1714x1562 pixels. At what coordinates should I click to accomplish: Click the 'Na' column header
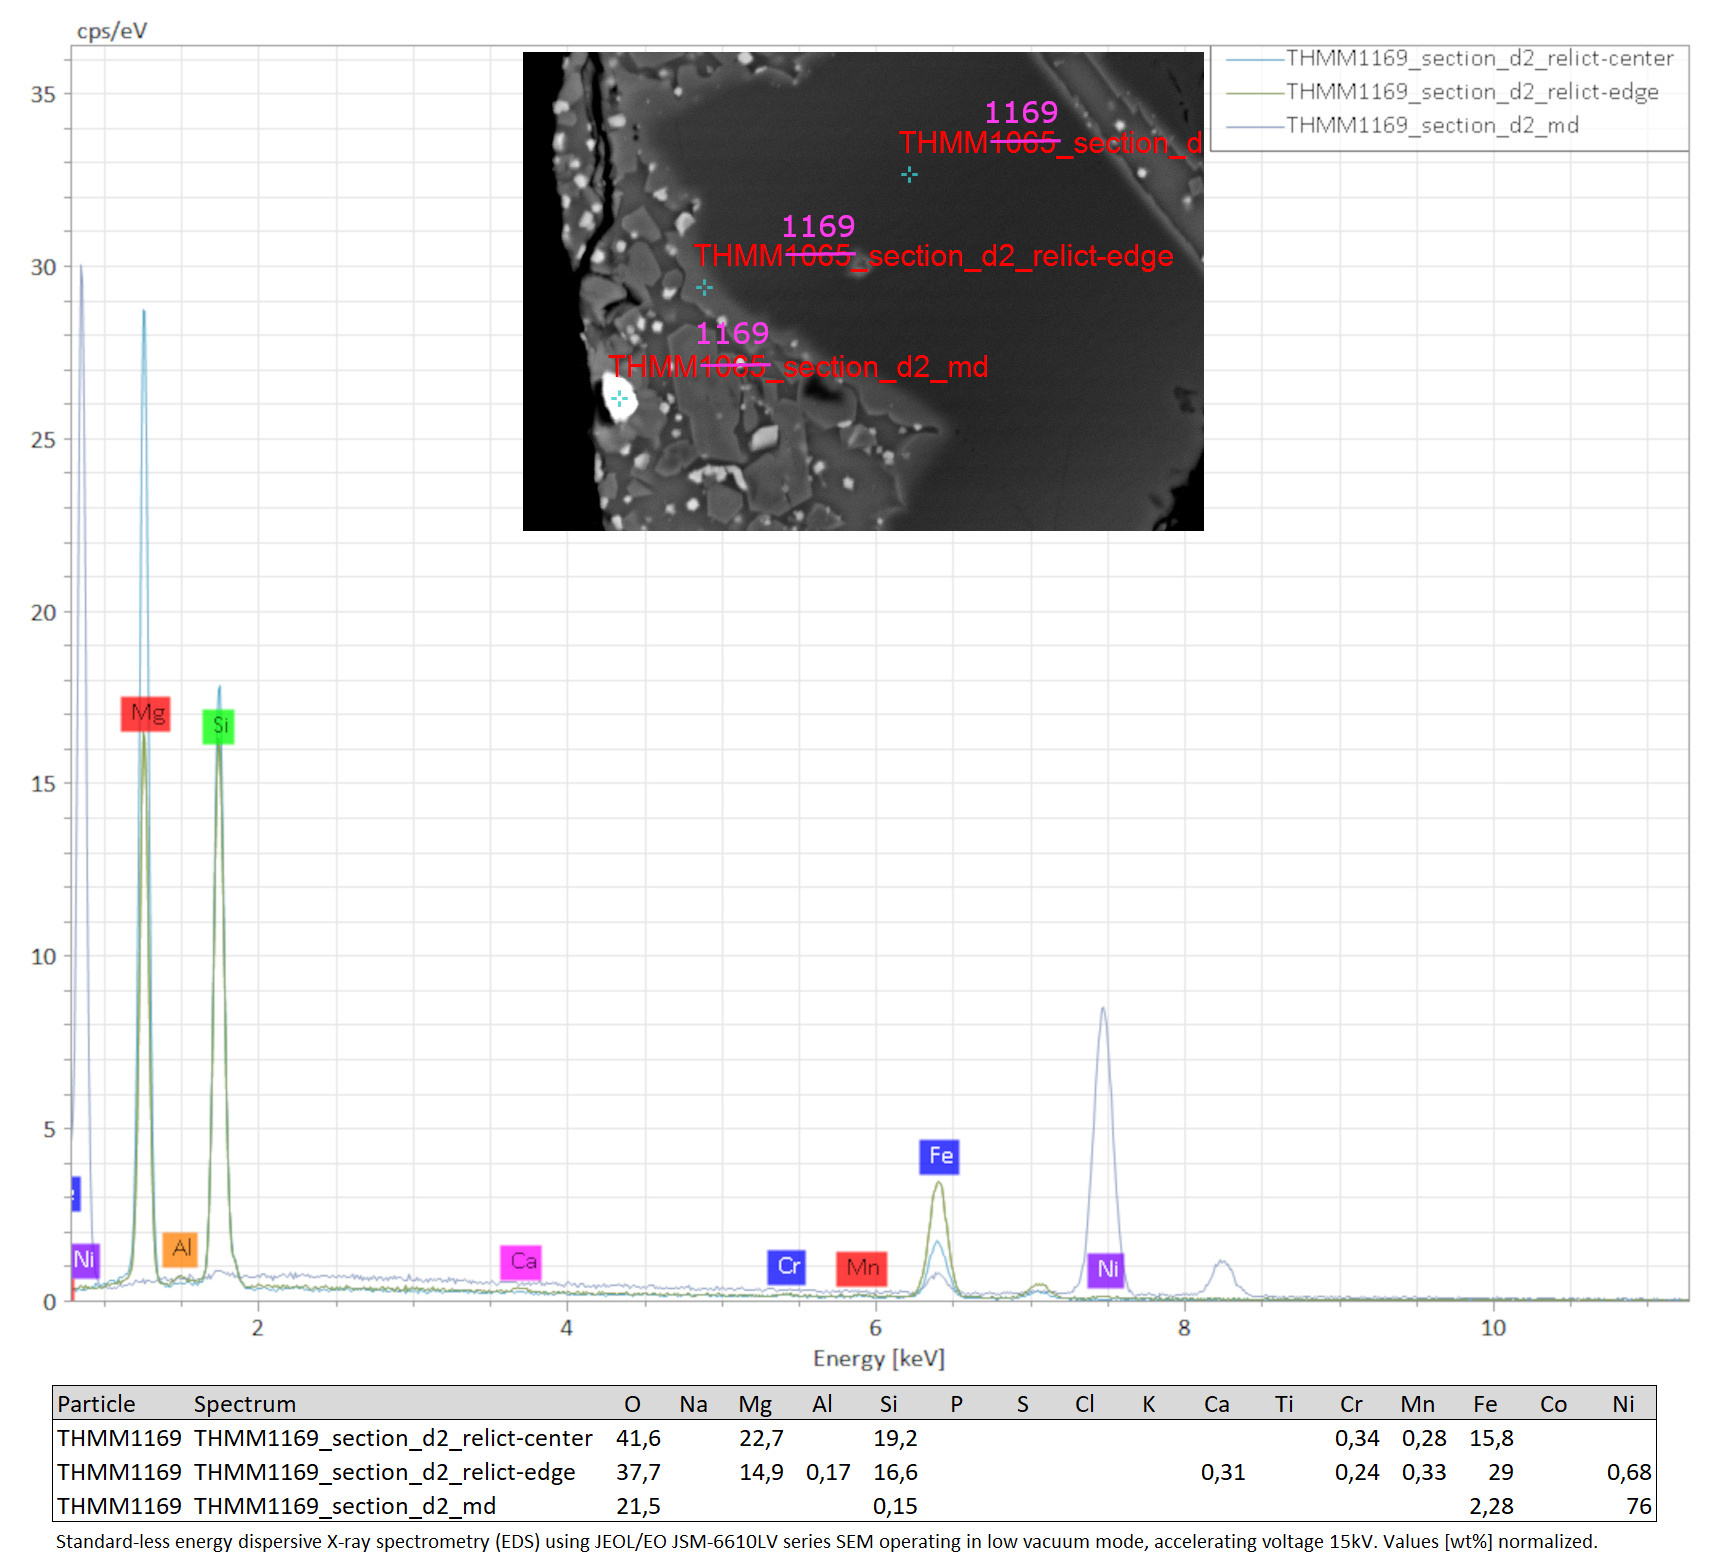tap(693, 1404)
